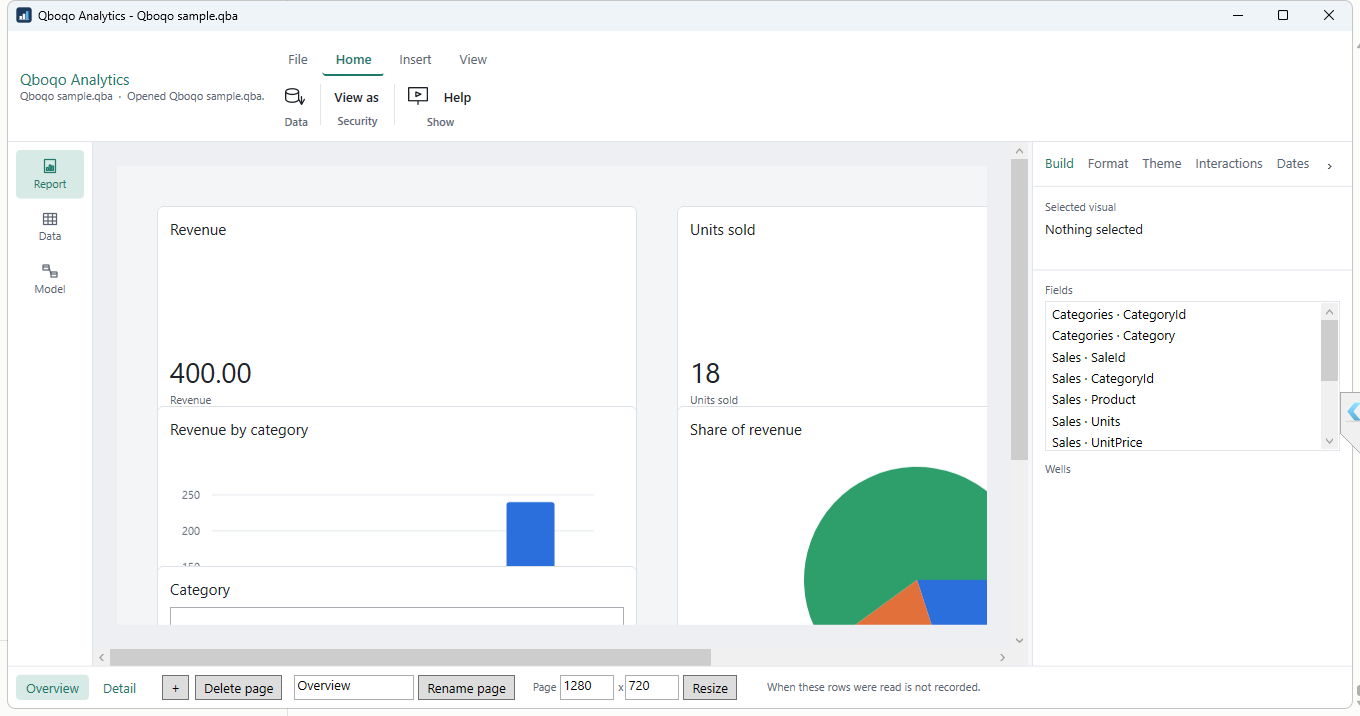This screenshot has height=716, width=1360.
Task: Click the 400.00 revenue value
Action: tap(211, 374)
